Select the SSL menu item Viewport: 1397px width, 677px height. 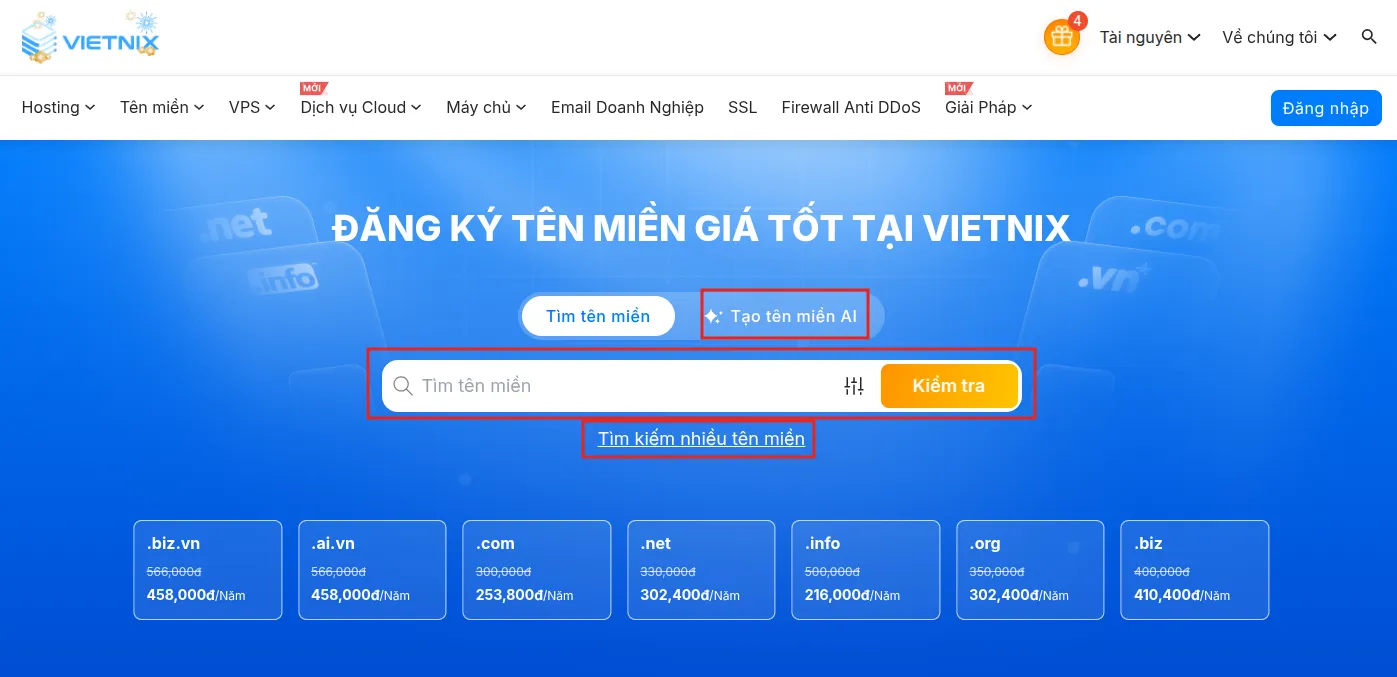(742, 107)
